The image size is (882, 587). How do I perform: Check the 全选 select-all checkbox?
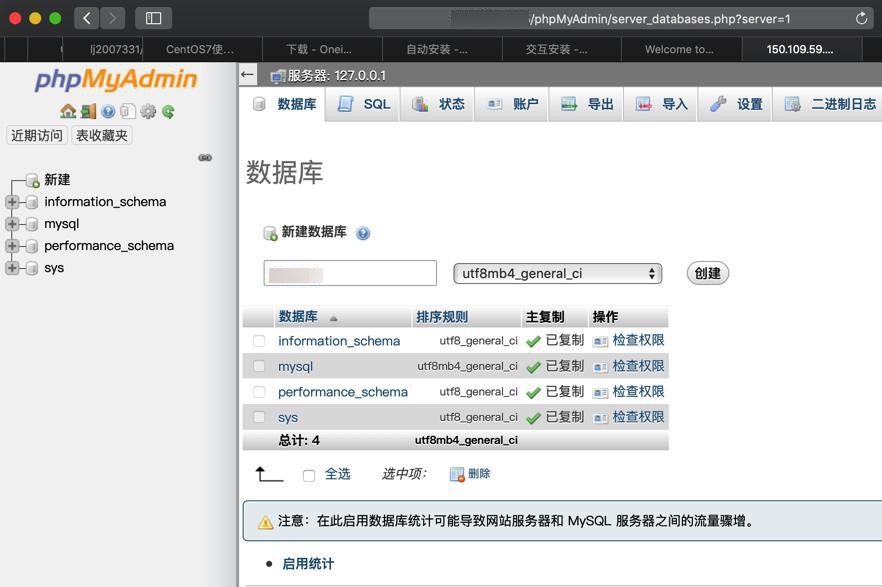click(309, 476)
